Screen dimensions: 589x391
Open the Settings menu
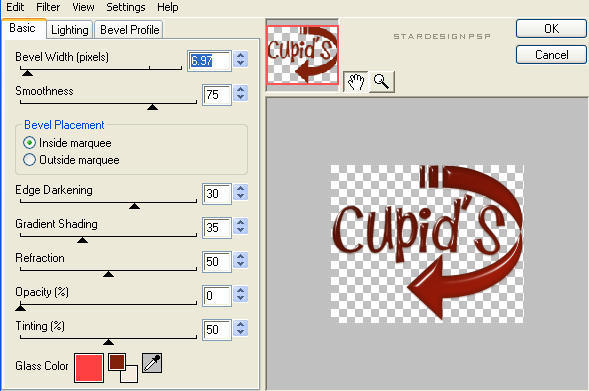(x=125, y=7)
